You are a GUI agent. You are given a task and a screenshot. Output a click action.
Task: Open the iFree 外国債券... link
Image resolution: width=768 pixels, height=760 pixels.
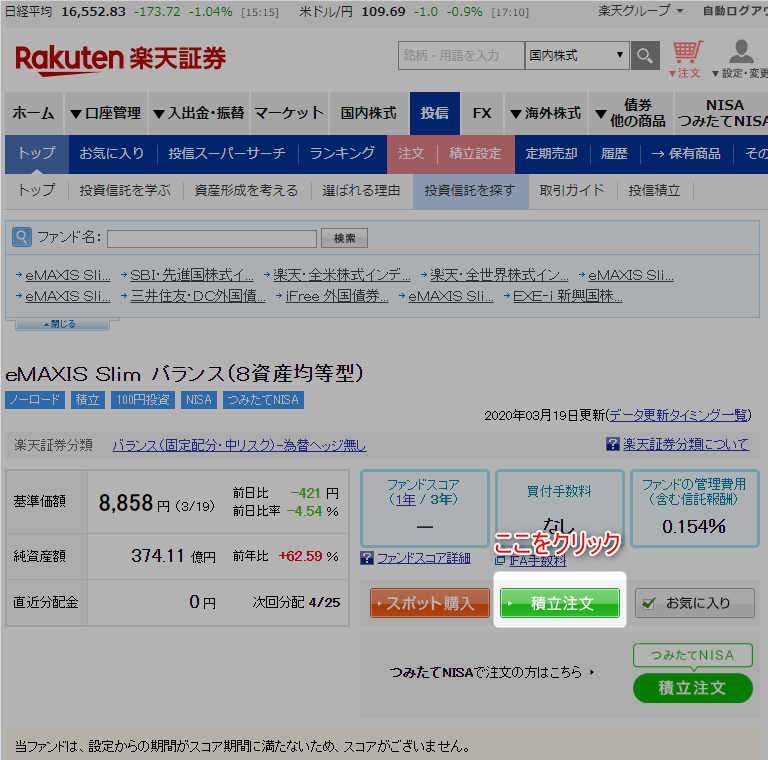[x=337, y=296]
